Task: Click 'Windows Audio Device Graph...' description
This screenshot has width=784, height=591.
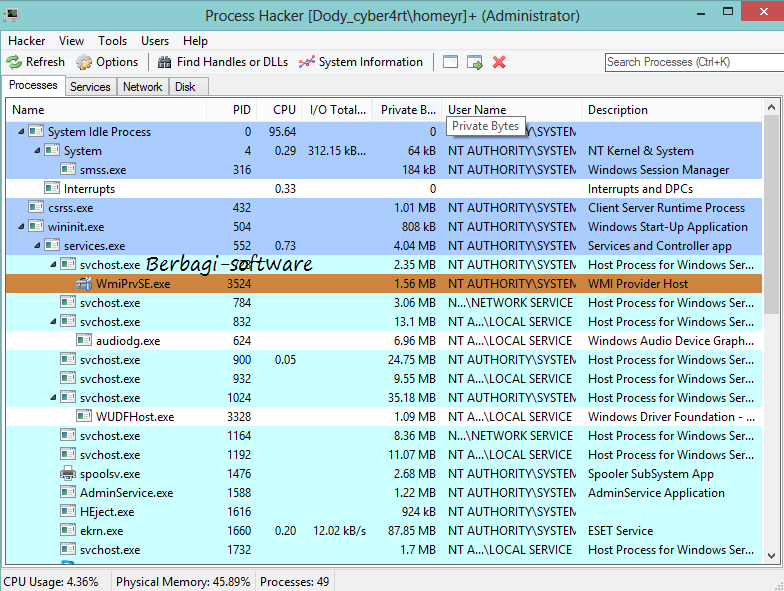Action: (x=670, y=340)
